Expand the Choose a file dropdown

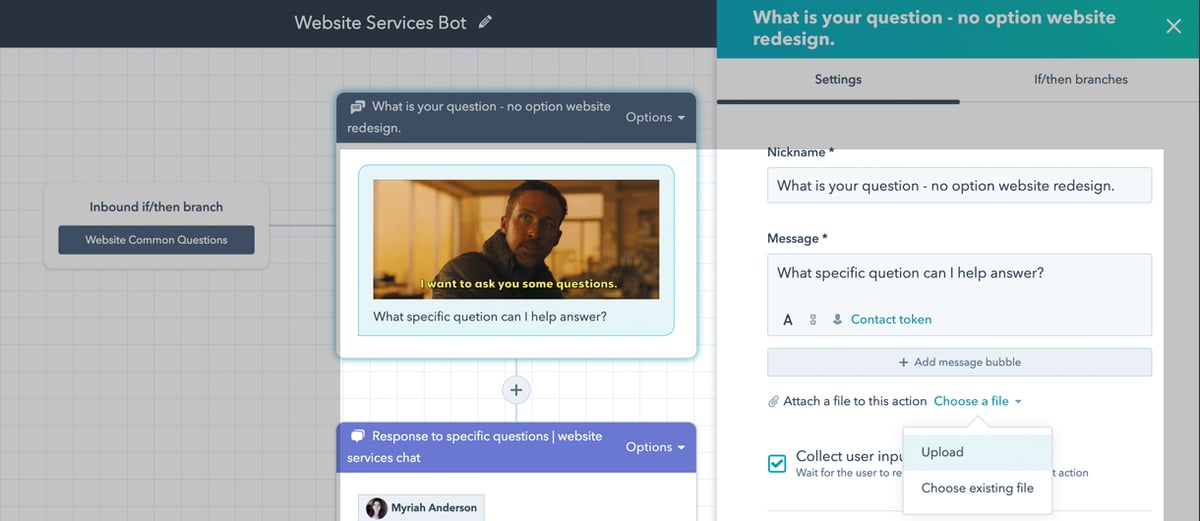(x=978, y=401)
